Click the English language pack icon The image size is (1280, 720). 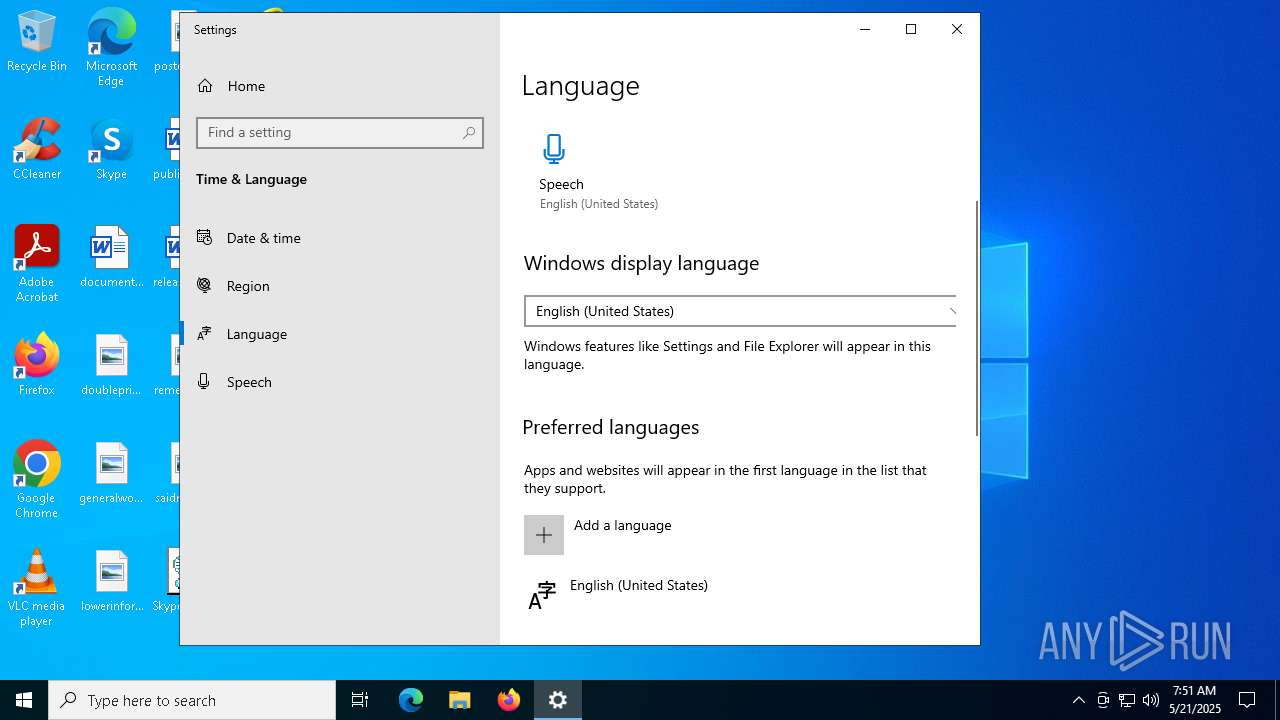pyautogui.click(x=542, y=596)
